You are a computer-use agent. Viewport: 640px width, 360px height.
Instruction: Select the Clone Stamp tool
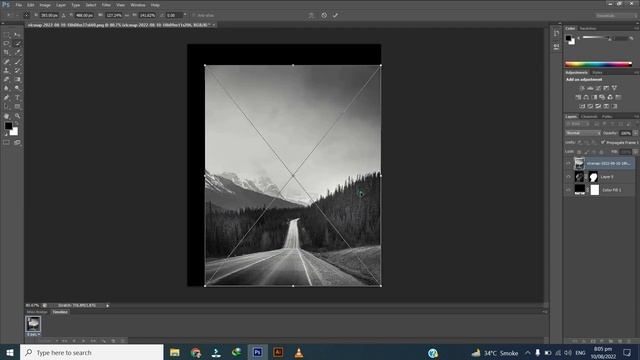7,71
